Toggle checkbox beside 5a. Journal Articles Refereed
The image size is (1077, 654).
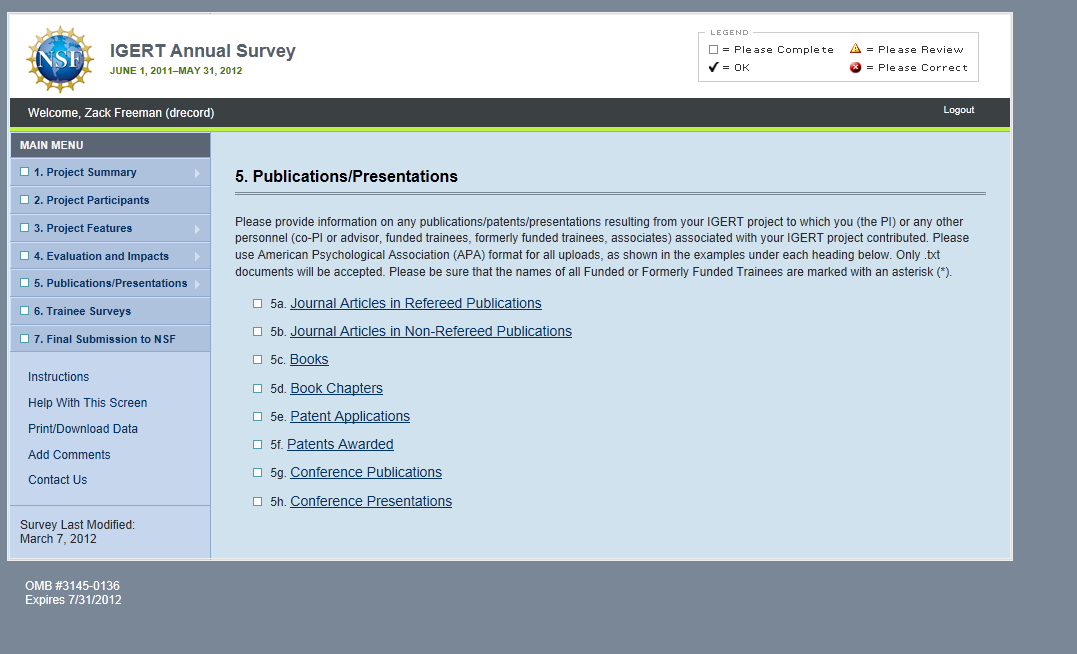pyautogui.click(x=258, y=304)
